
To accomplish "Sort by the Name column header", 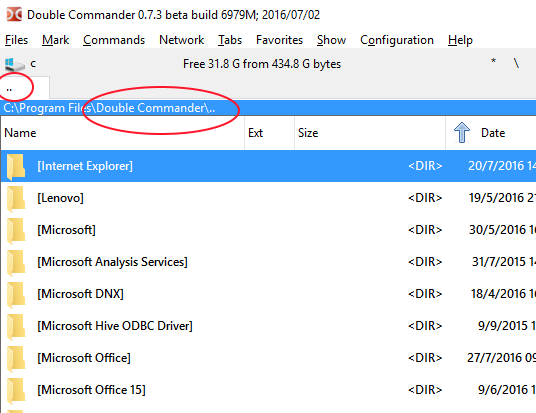I will point(122,133).
